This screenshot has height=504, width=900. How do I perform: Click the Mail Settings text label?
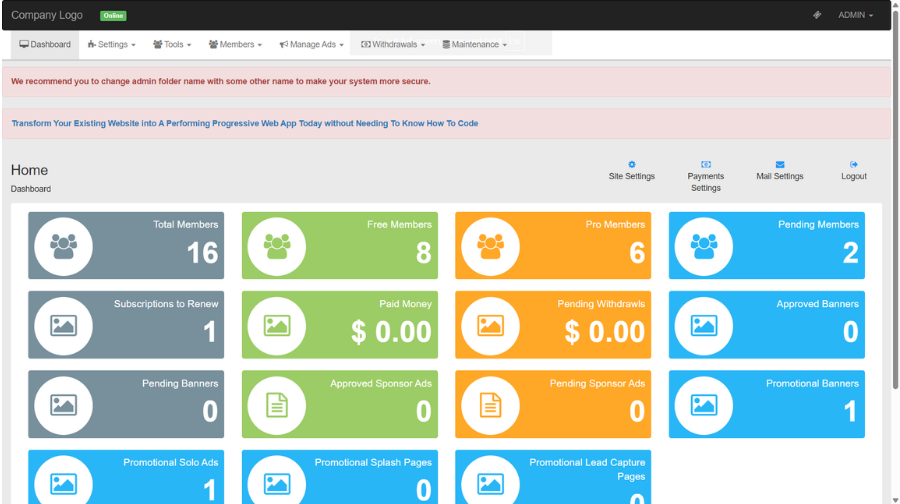click(x=779, y=176)
